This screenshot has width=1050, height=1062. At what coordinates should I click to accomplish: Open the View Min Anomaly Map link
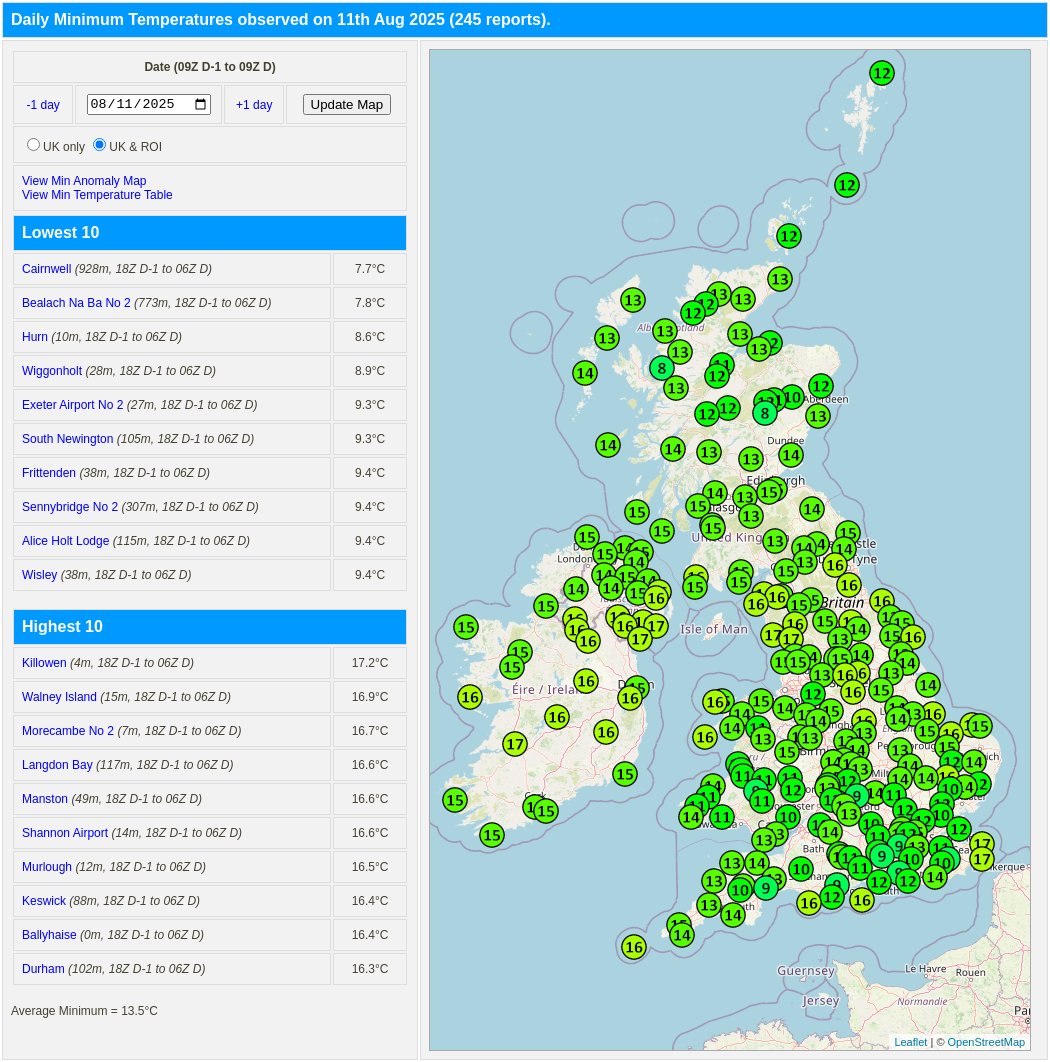pos(84,181)
